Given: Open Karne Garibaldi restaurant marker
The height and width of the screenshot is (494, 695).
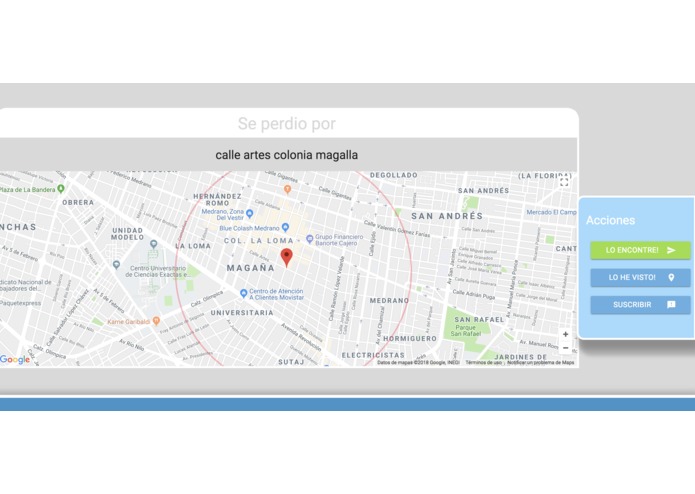Looking at the screenshot, I should point(156,321).
